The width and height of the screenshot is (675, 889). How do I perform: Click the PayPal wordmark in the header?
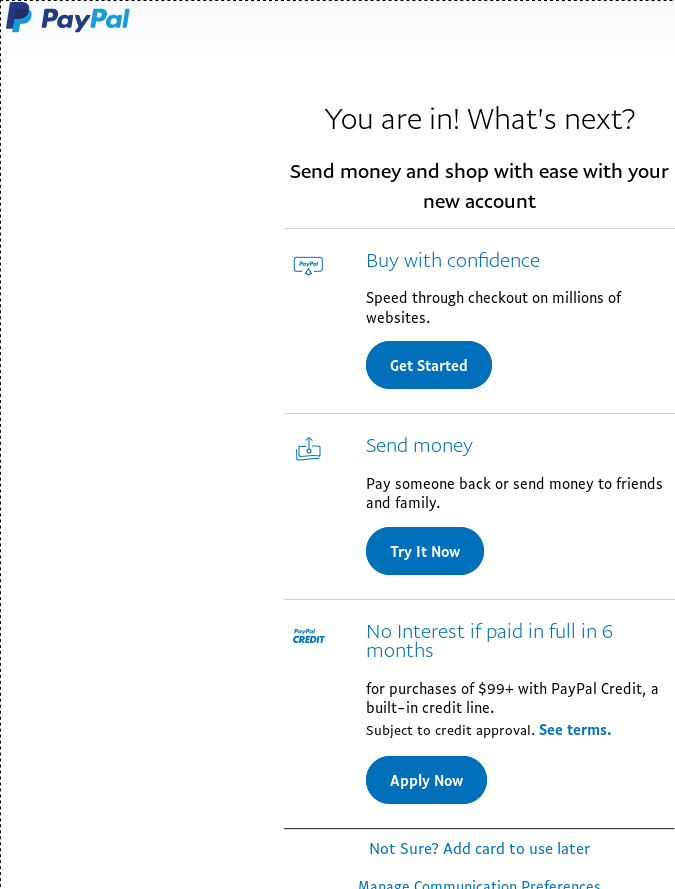click(x=86, y=19)
